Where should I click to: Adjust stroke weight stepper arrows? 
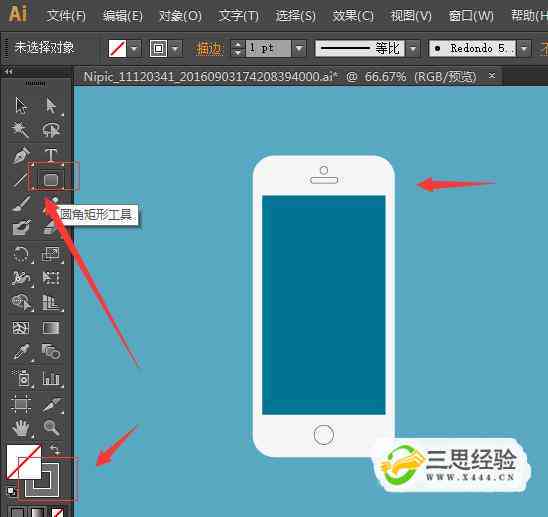238,48
